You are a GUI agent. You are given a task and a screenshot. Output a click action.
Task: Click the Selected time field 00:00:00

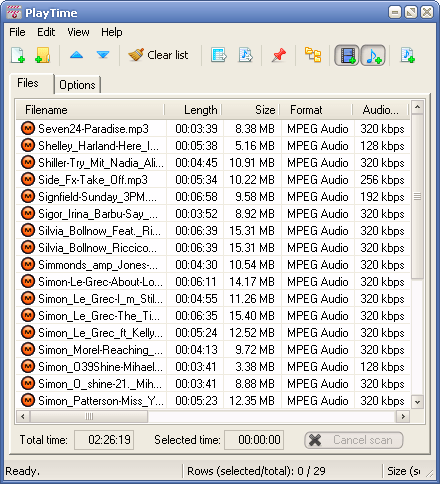[254, 440]
